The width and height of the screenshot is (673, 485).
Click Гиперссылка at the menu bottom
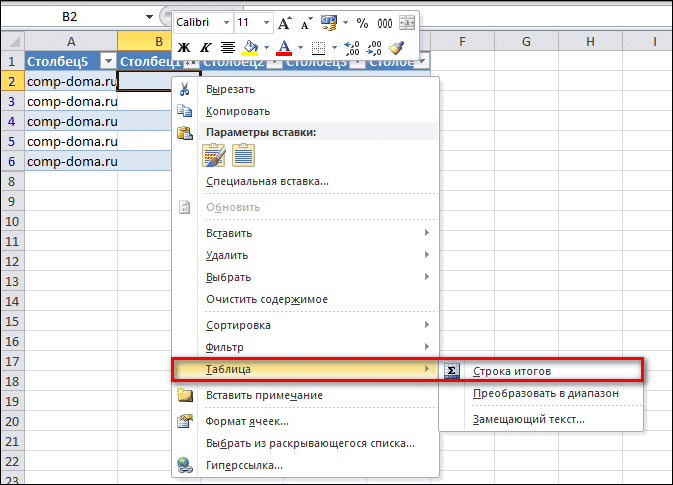(x=243, y=465)
